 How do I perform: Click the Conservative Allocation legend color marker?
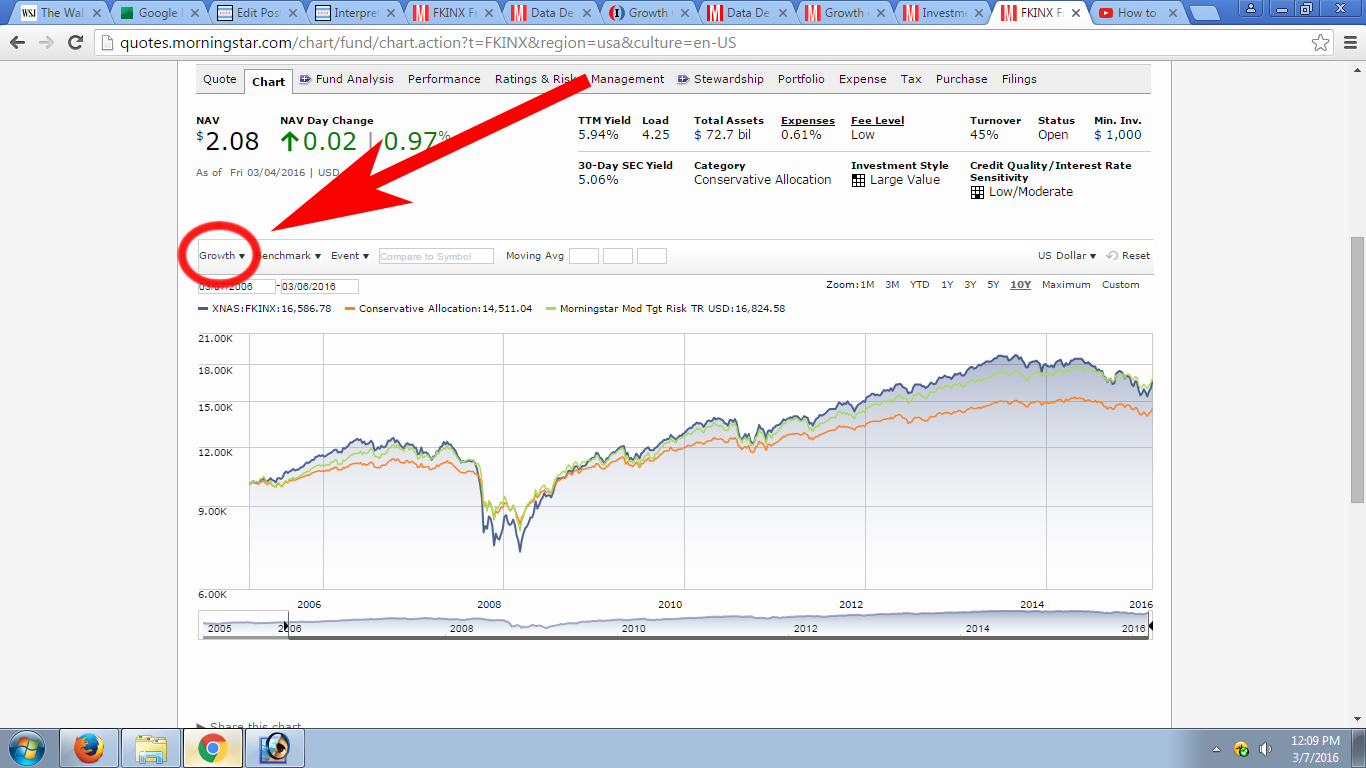[350, 309]
